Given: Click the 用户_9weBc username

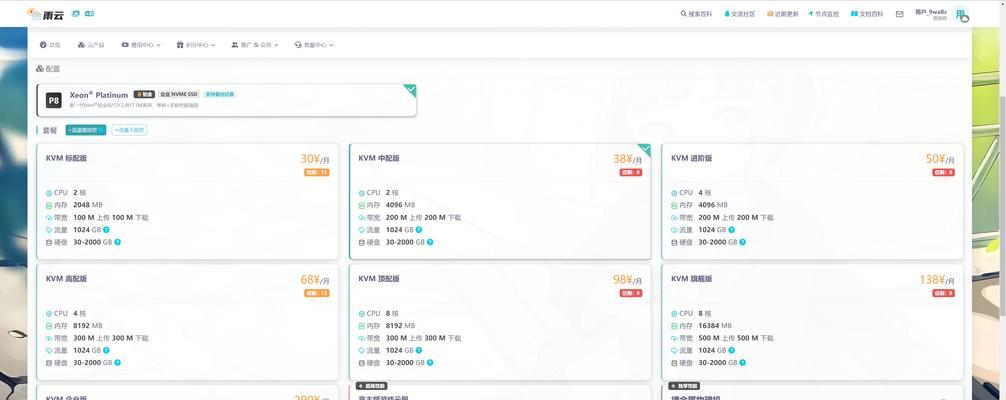Looking at the screenshot, I should pyautogui.click(x=930, y=12).
